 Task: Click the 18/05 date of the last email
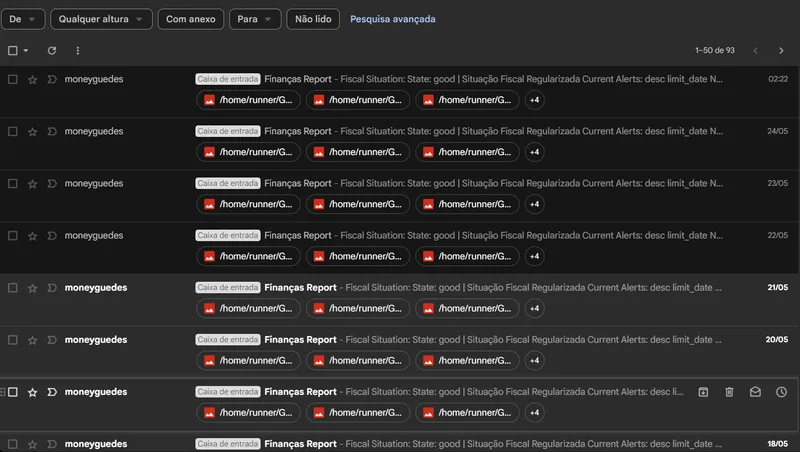[777, 443]
